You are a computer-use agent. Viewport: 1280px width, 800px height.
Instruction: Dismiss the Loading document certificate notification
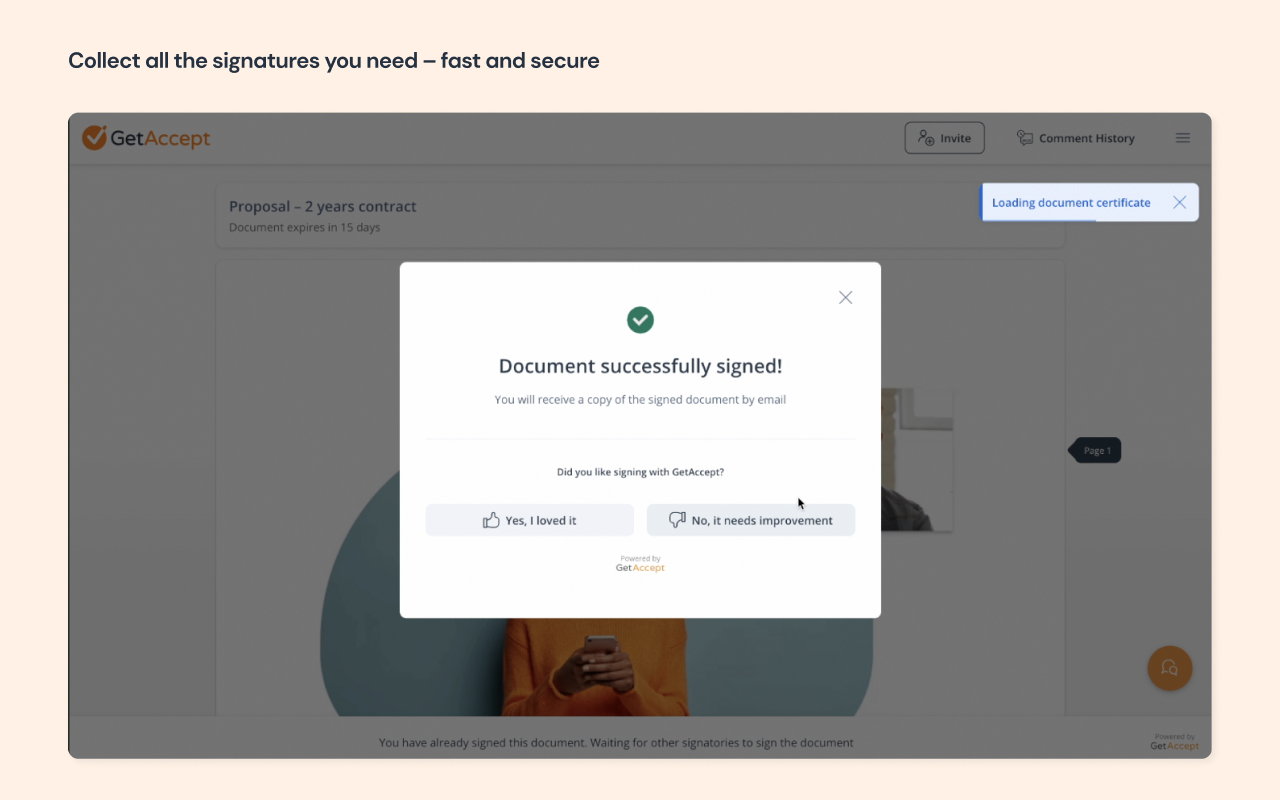[x=1179, y=202]
